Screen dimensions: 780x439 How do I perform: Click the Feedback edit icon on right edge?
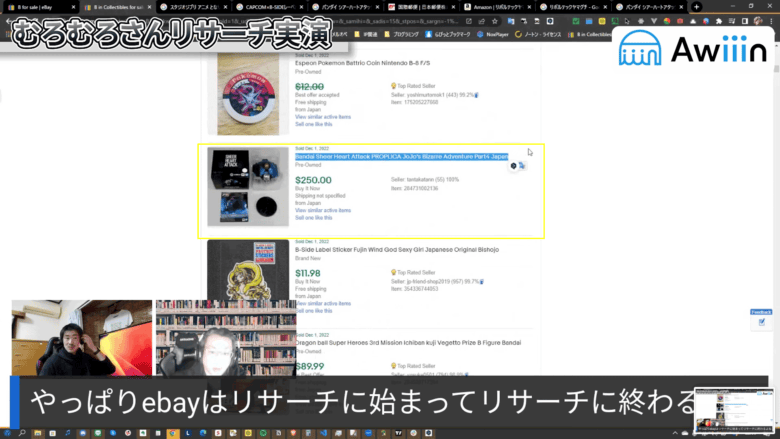(761, 322)
